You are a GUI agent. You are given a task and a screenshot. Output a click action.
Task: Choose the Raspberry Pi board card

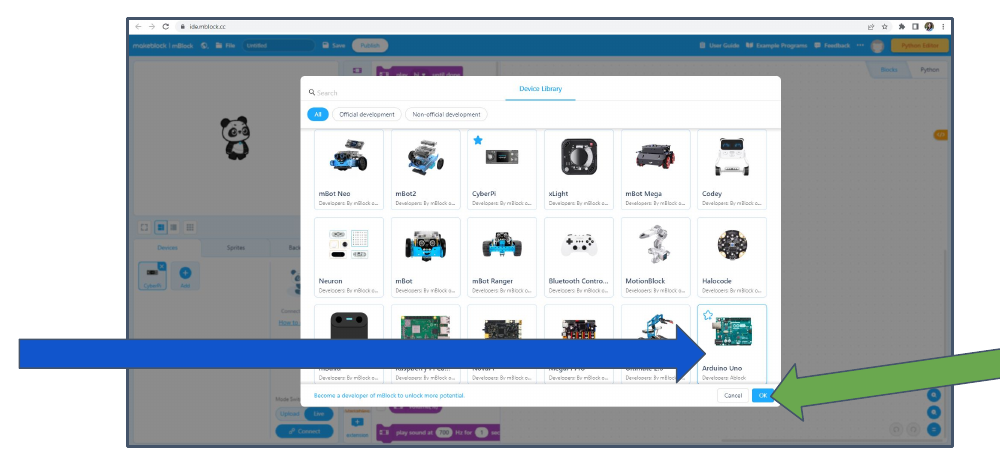point(425,343)
